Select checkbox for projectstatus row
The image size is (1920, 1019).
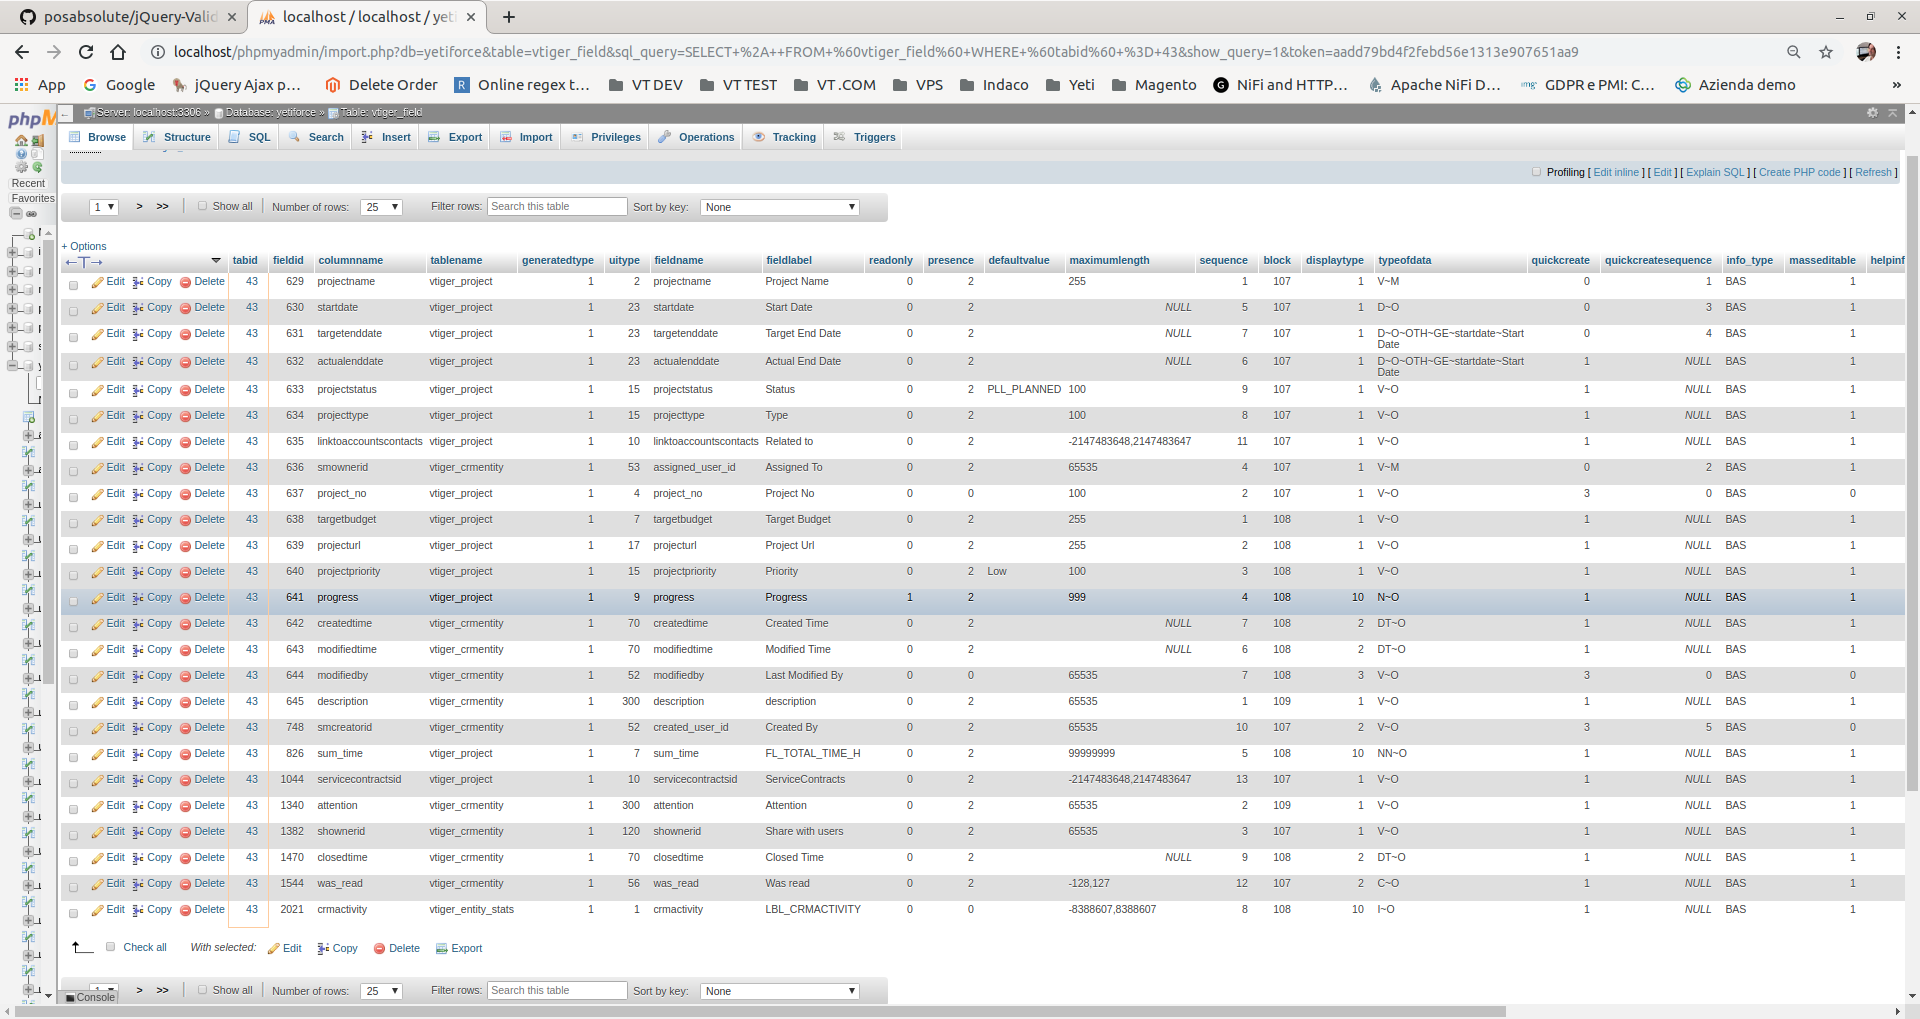coord(73,393)
